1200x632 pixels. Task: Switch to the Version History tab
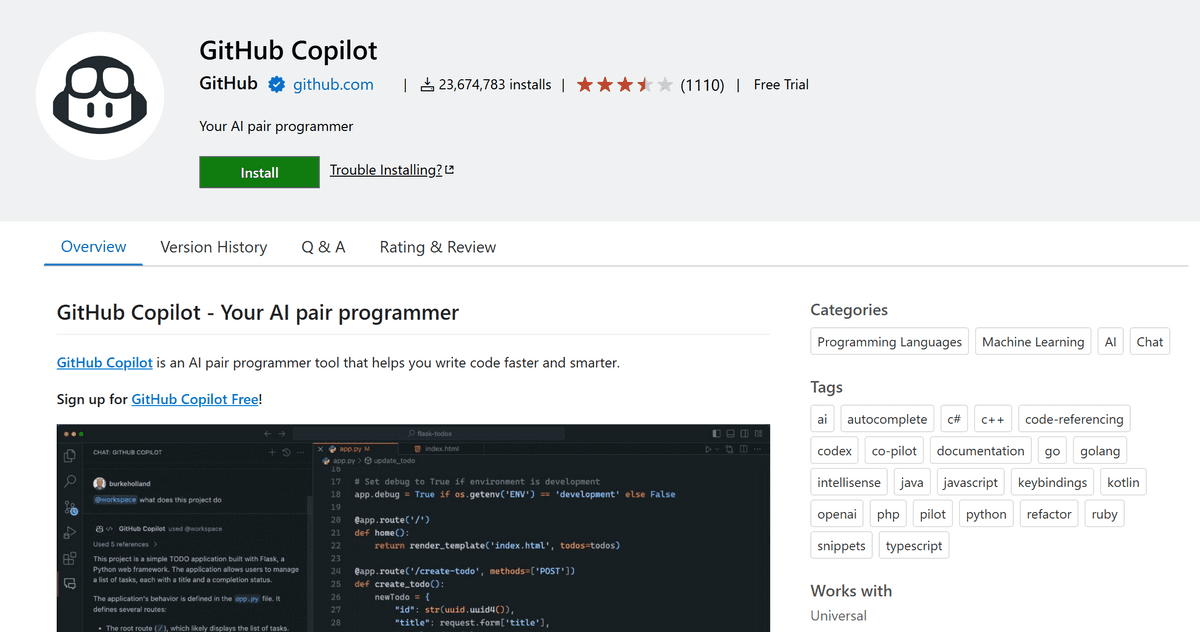(x=213, y=247)
